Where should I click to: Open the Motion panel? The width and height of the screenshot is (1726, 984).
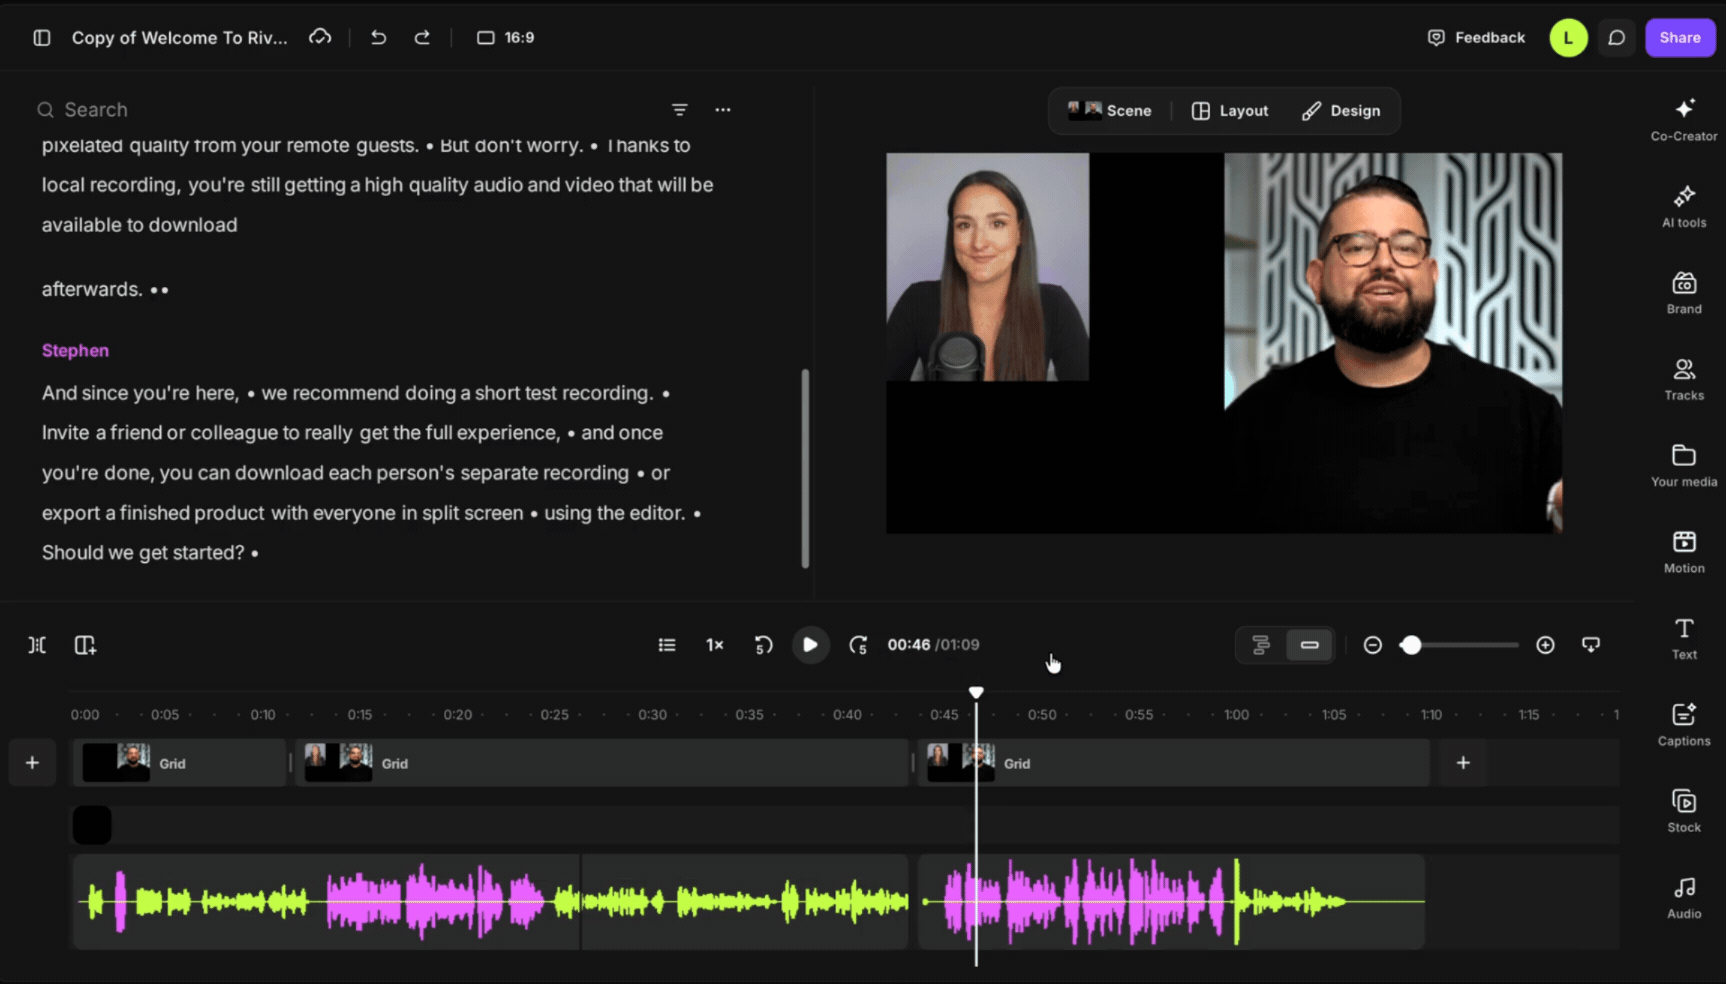pos(1684,552)
